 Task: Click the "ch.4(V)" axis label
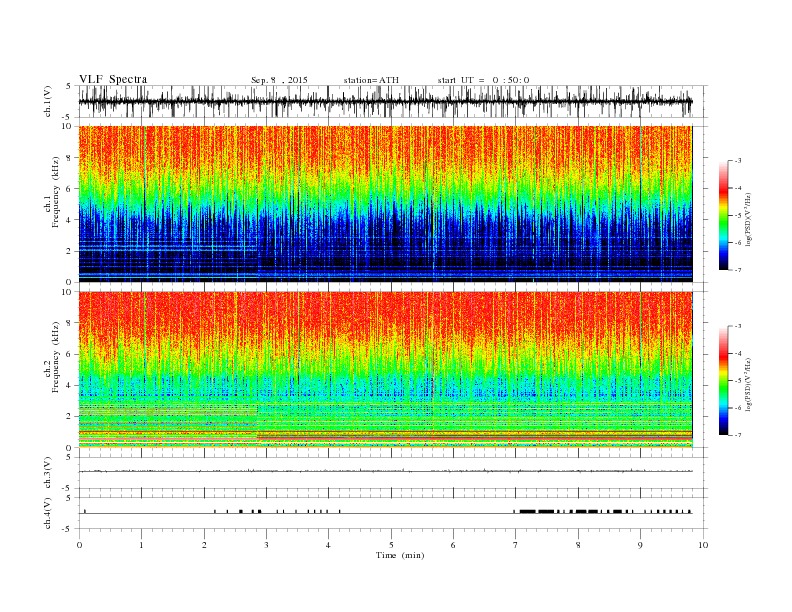tap(48, 513)
